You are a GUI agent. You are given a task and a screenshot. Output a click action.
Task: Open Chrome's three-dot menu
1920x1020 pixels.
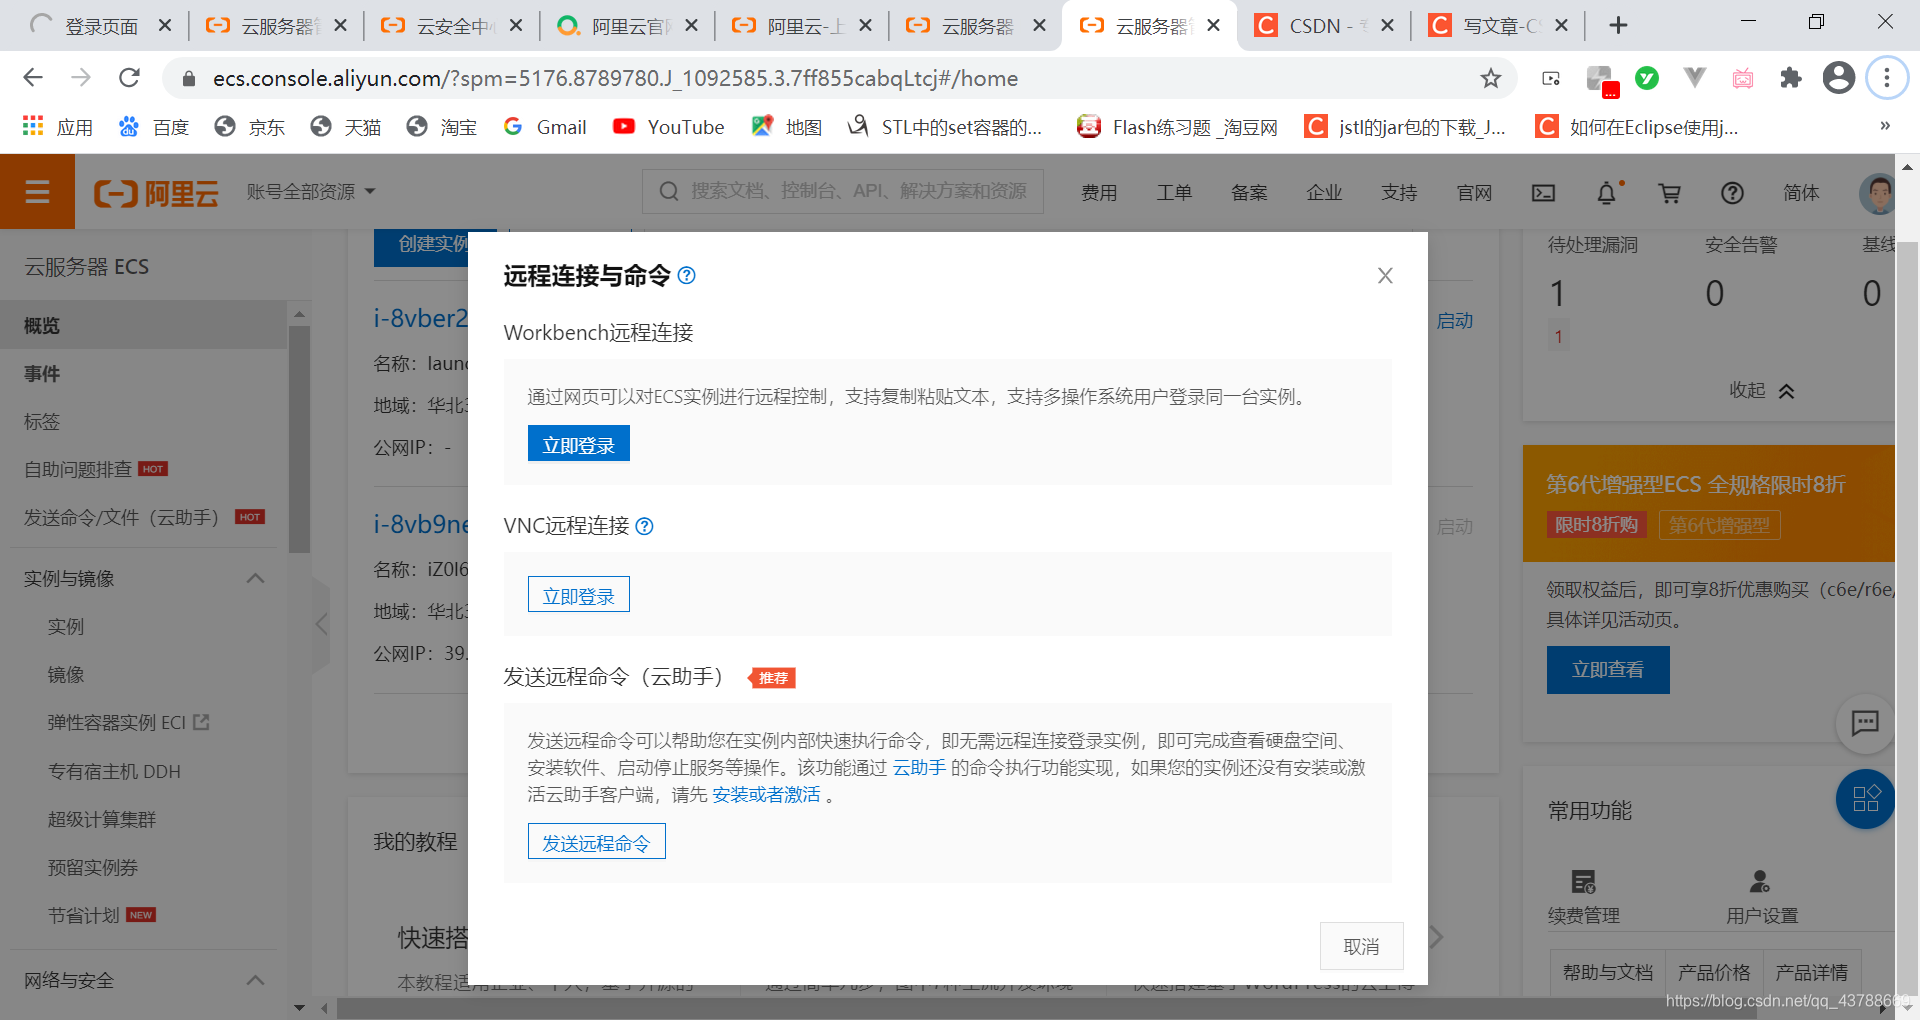click(1887, 78)
